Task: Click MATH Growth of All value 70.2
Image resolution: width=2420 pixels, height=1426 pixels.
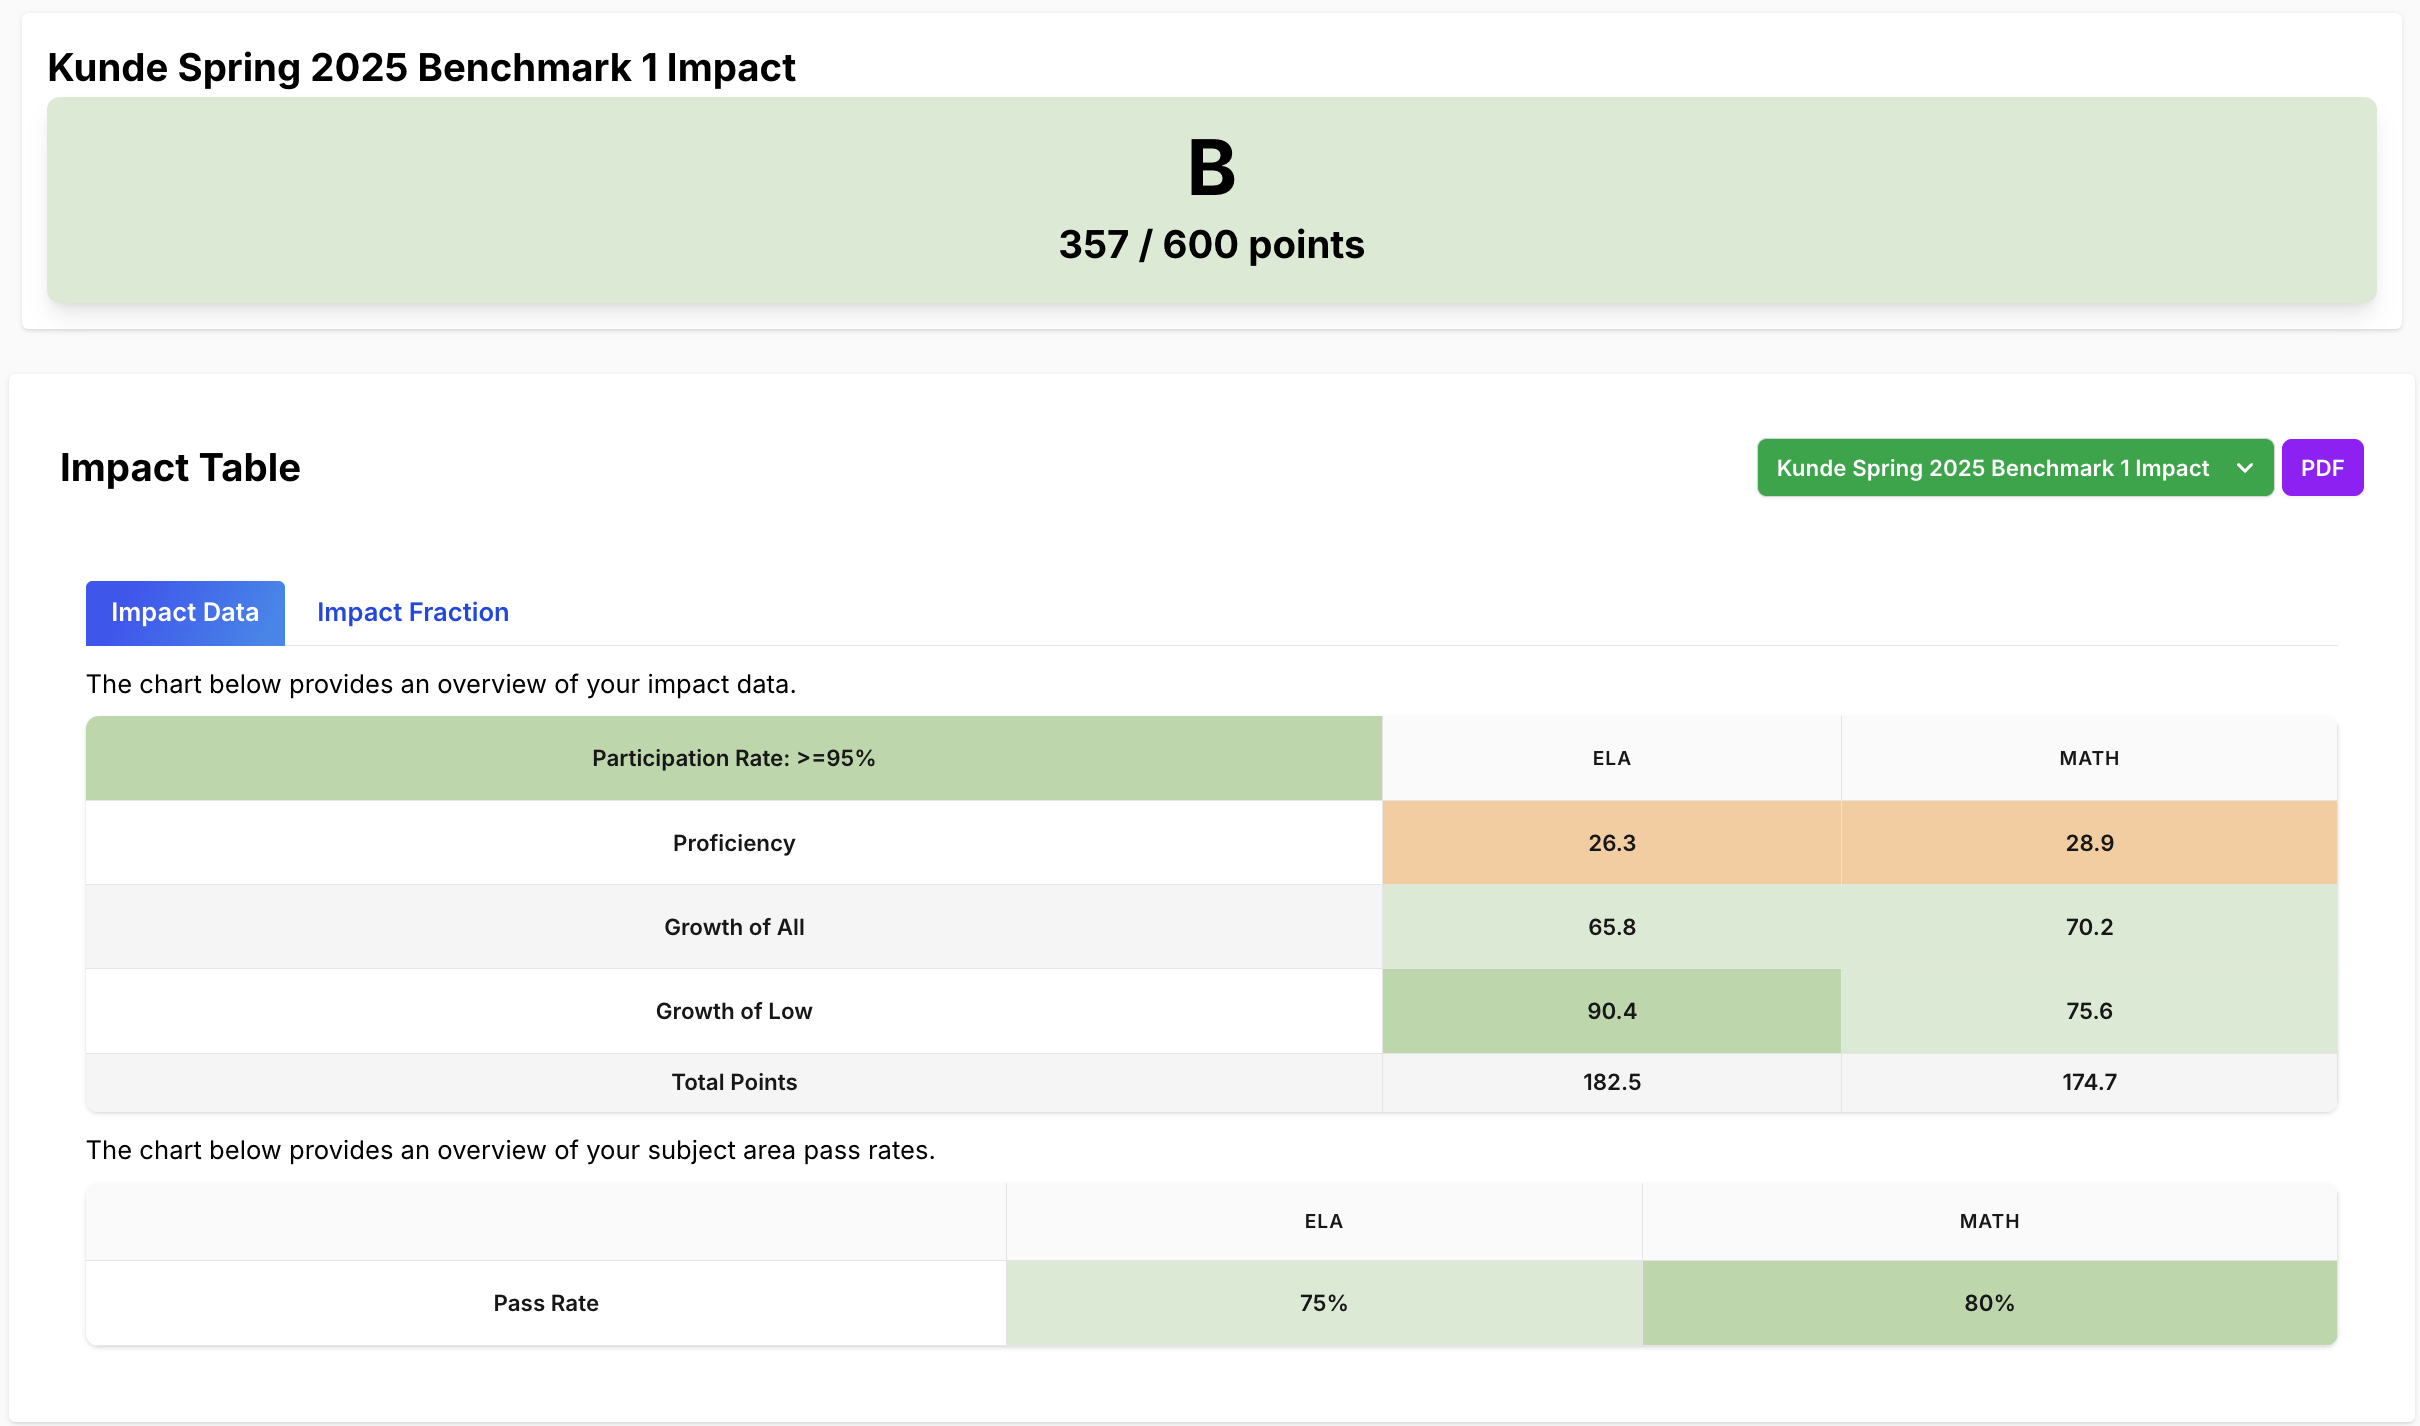Action: pyautogui.click(x=2088, y=927)
